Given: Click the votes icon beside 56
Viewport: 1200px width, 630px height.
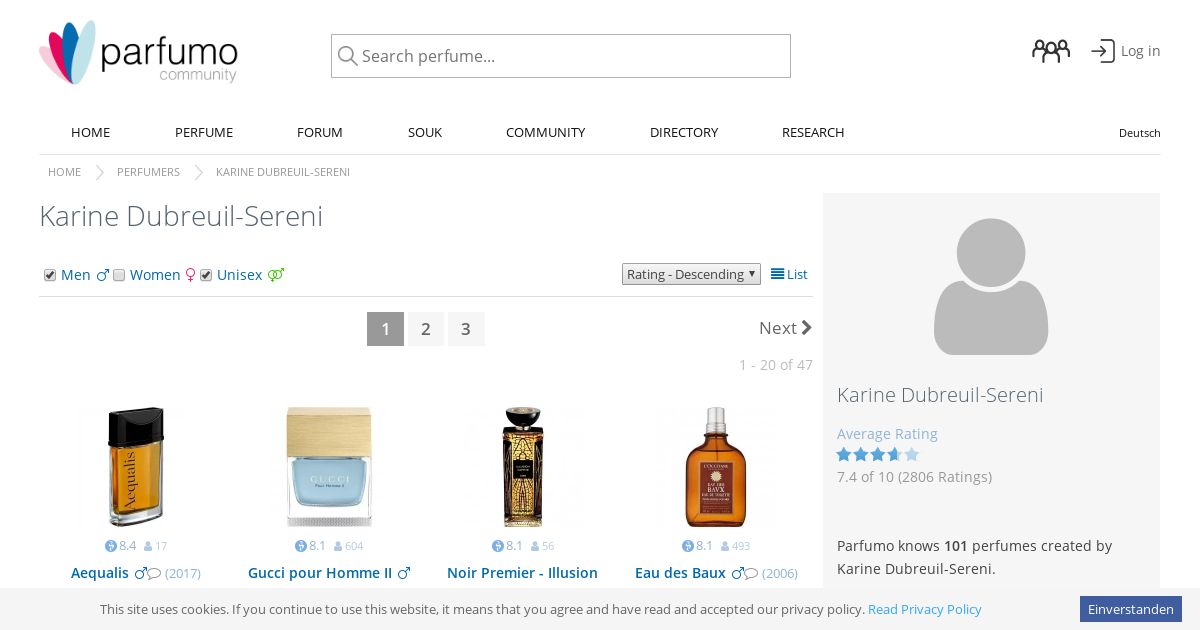Looking at the screenshot, I should 535,547.
